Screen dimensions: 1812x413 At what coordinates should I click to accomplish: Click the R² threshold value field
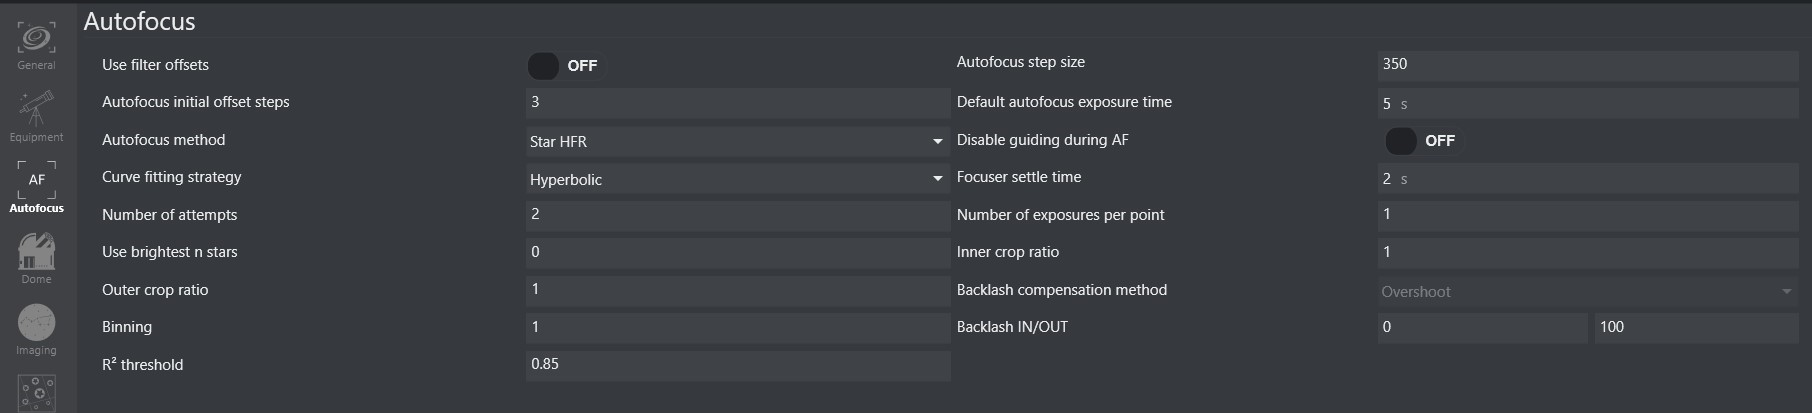(x=738, y=366)
